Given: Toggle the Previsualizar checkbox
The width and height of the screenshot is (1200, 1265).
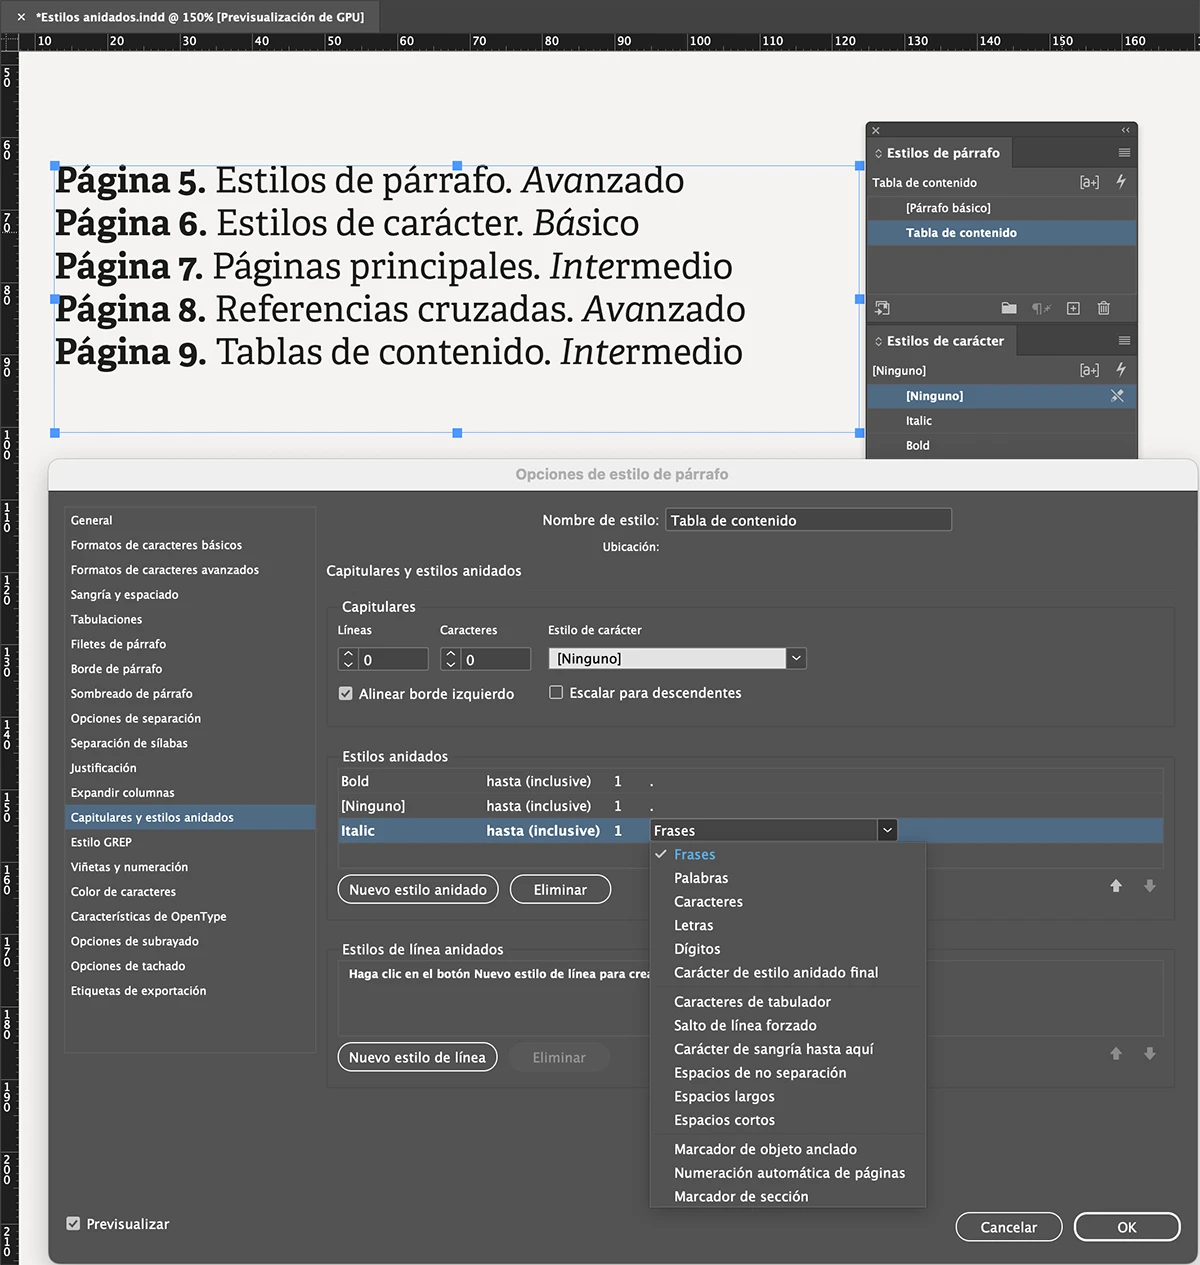Looking at the screenshot, I should [73, 1223].
